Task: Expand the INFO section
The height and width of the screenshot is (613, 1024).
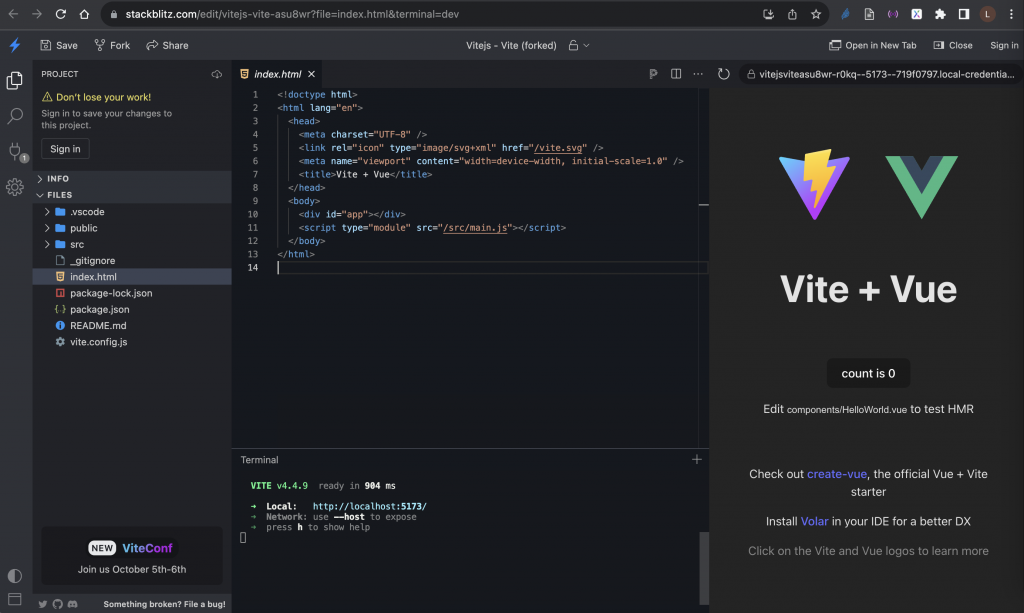Action: (132, 178)
